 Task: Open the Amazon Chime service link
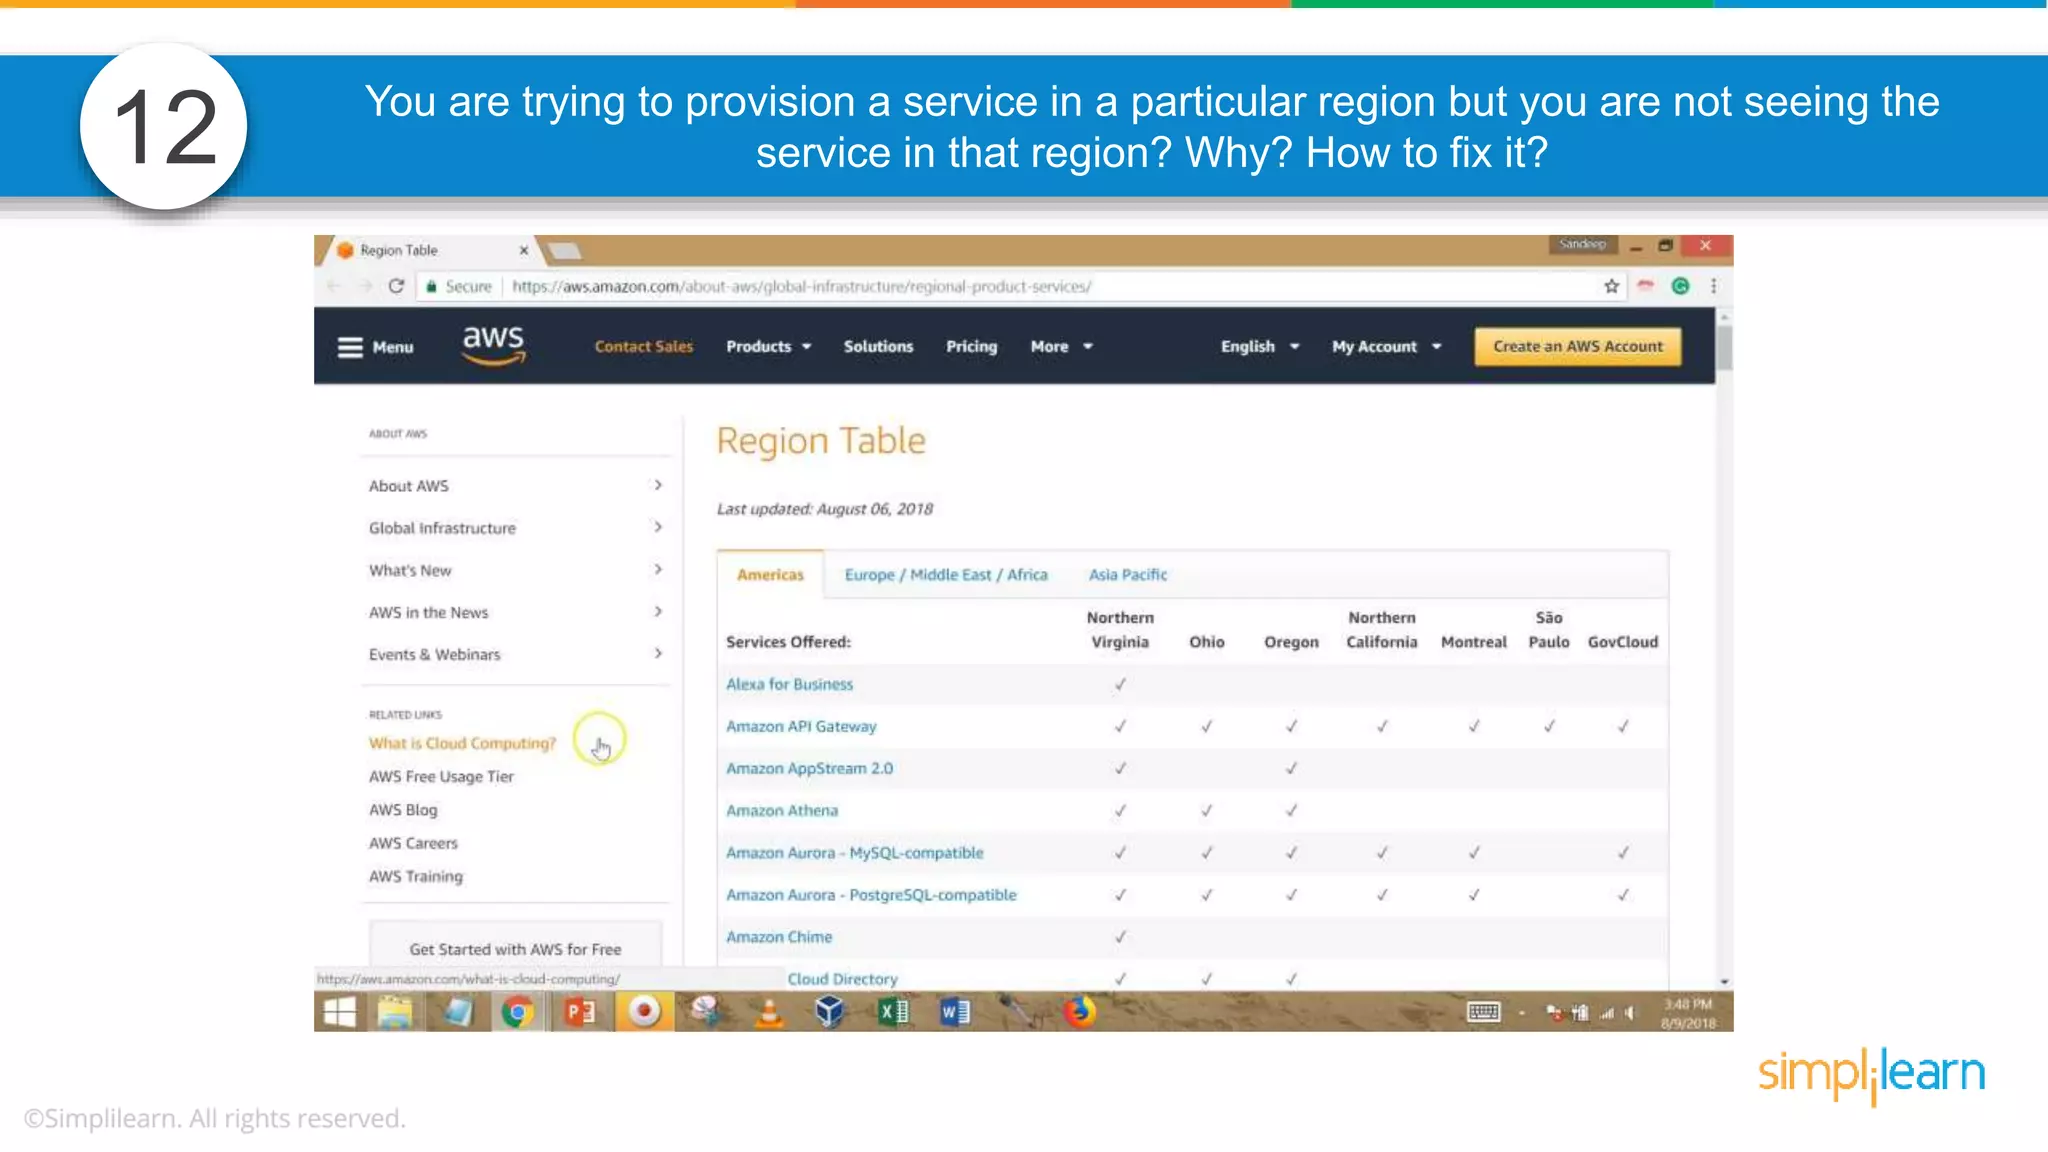click(779, 936)
